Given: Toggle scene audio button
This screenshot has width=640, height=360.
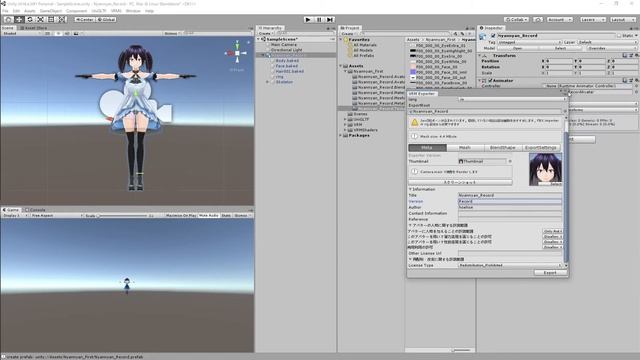Looking at the screenshot, I should click(67, 33).
